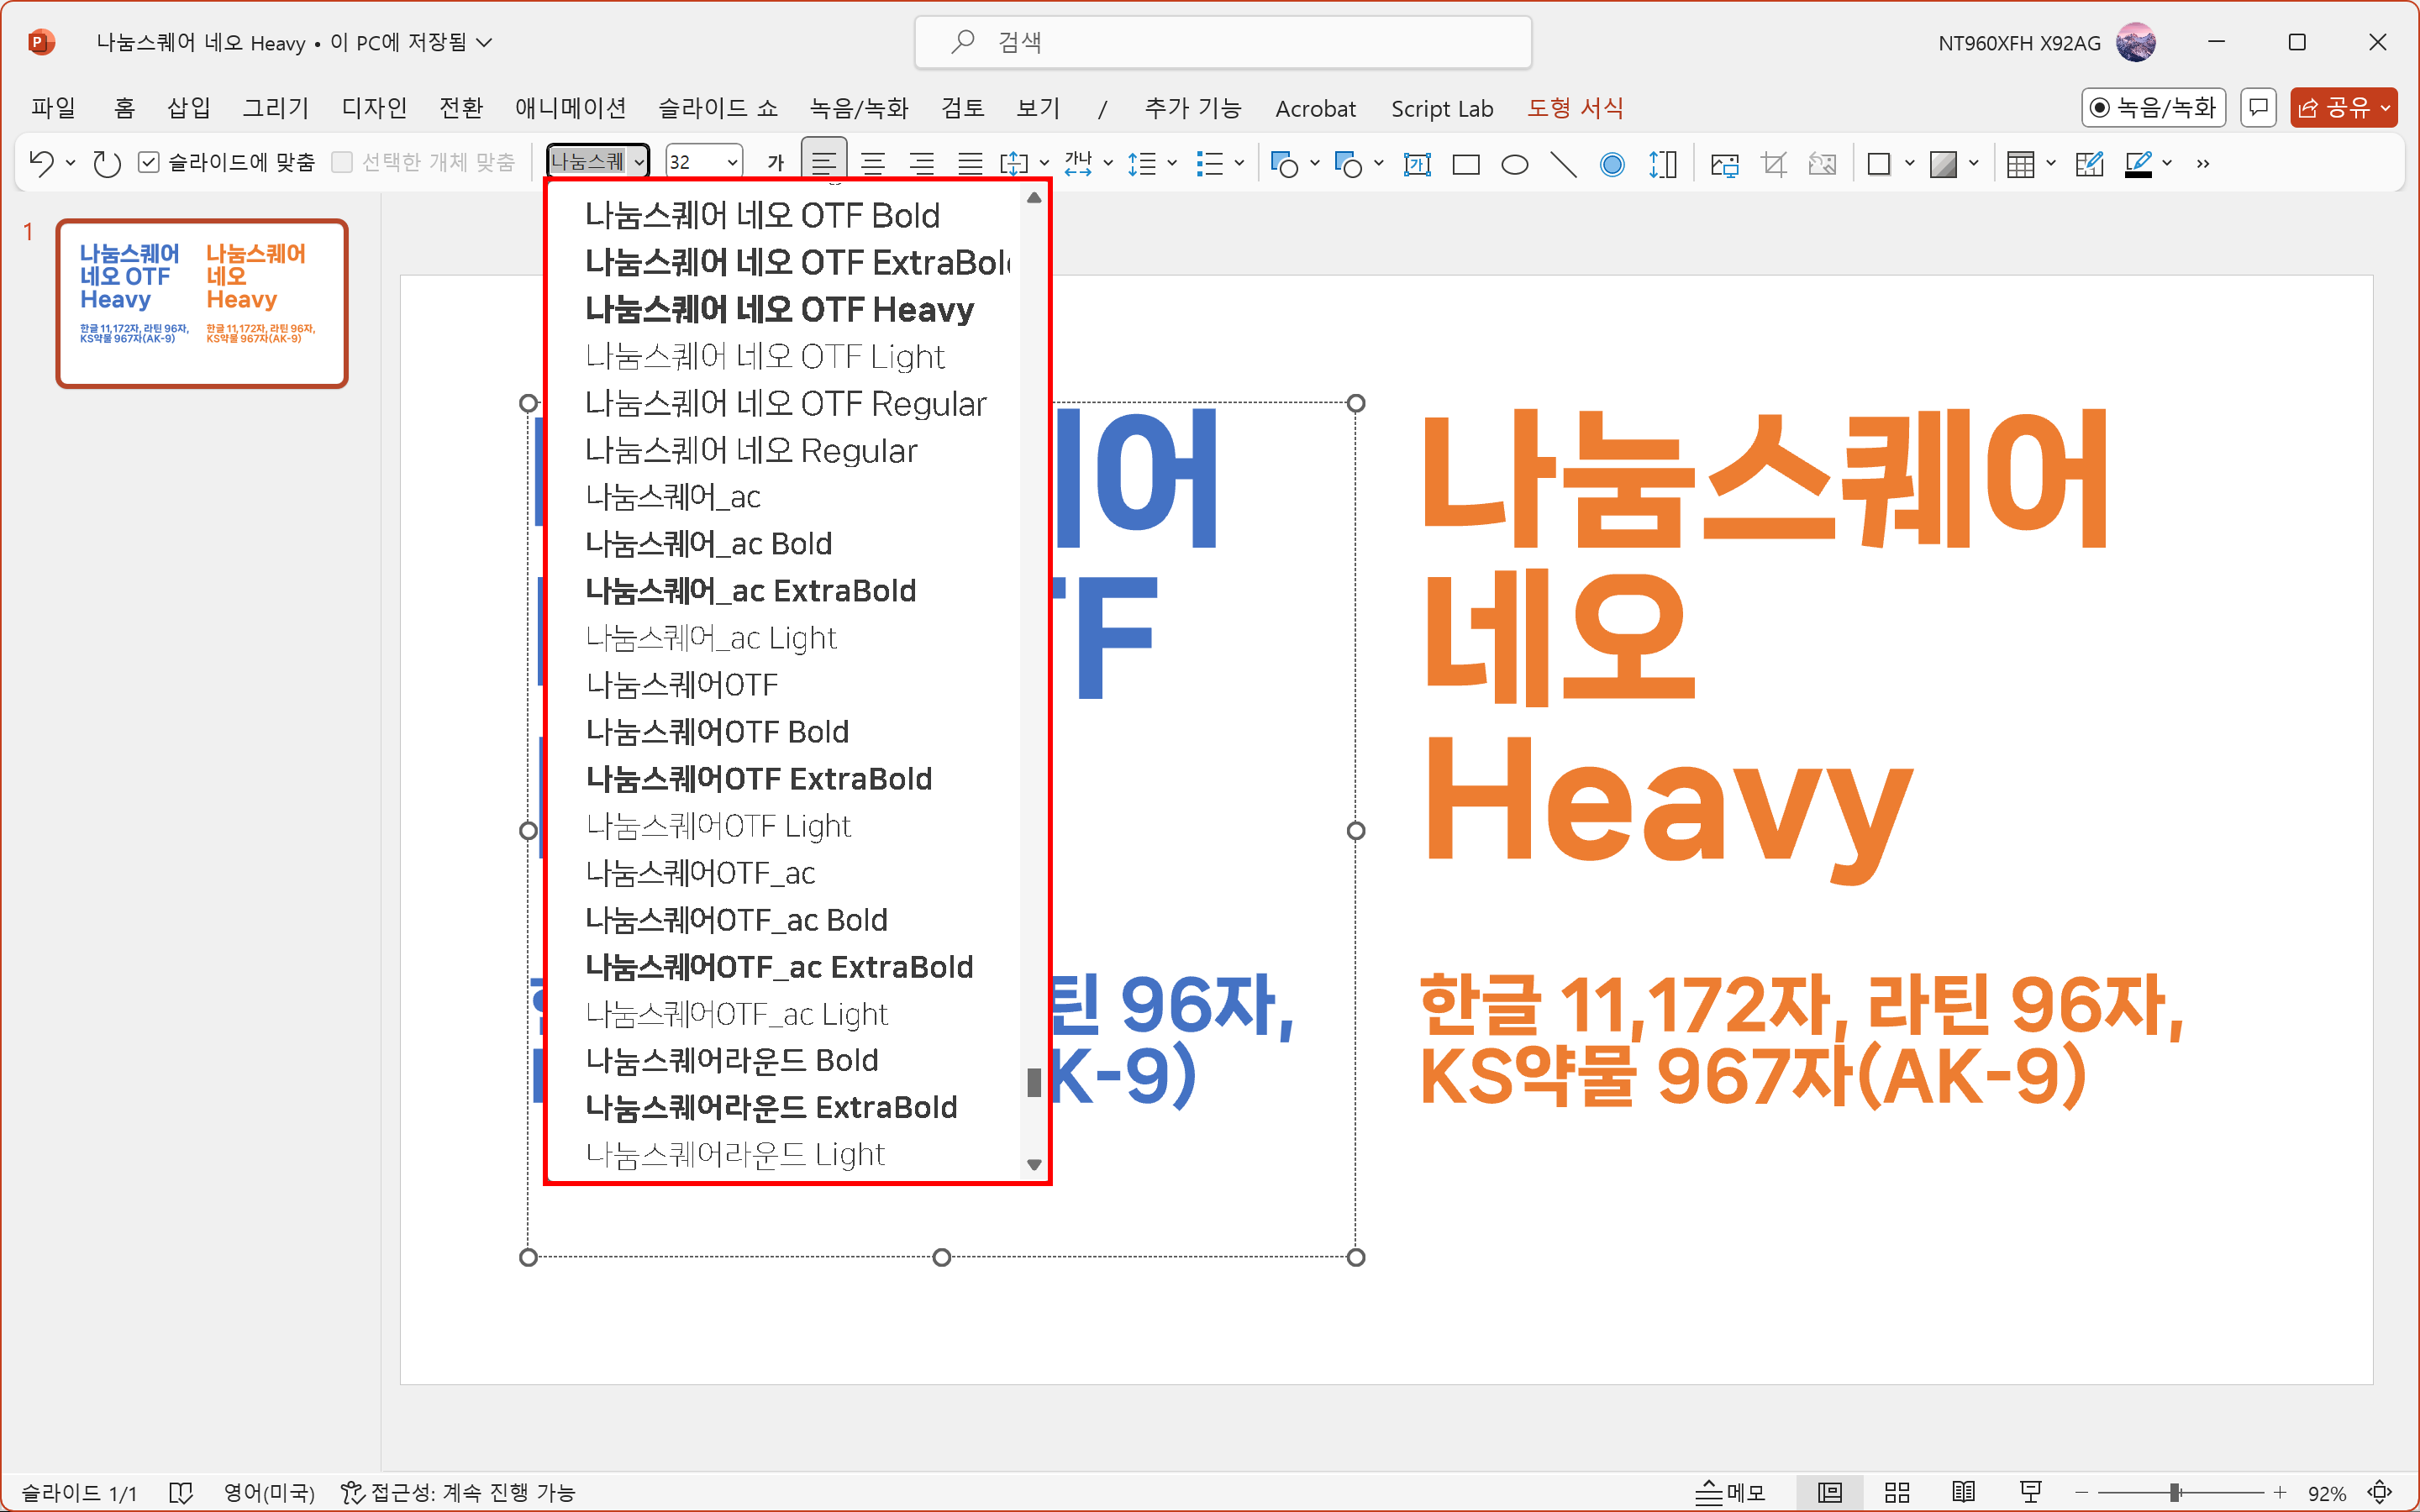Viewport: 2420px width, 1512px height.
Task: Open the Slide Sorter view
Action: click(x=1897, y=1492)
